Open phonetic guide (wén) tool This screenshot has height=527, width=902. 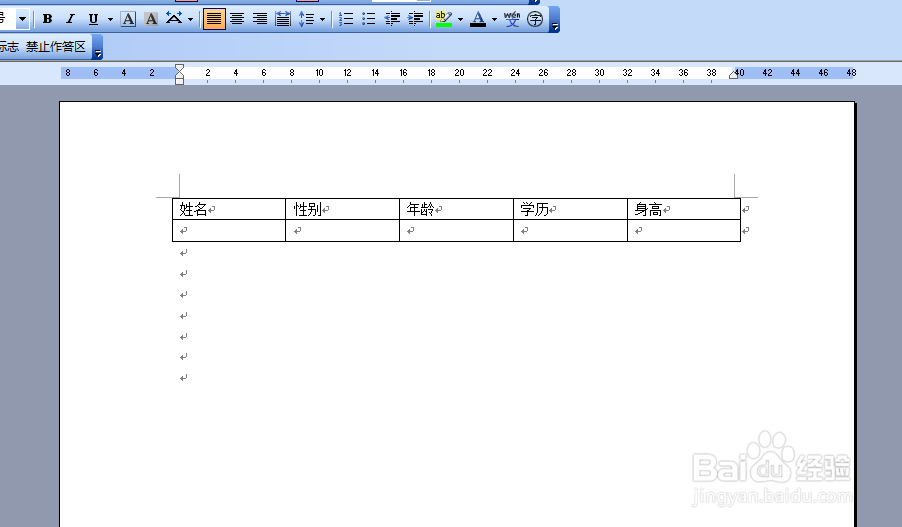pyautogui.click(x=512, y=19)
